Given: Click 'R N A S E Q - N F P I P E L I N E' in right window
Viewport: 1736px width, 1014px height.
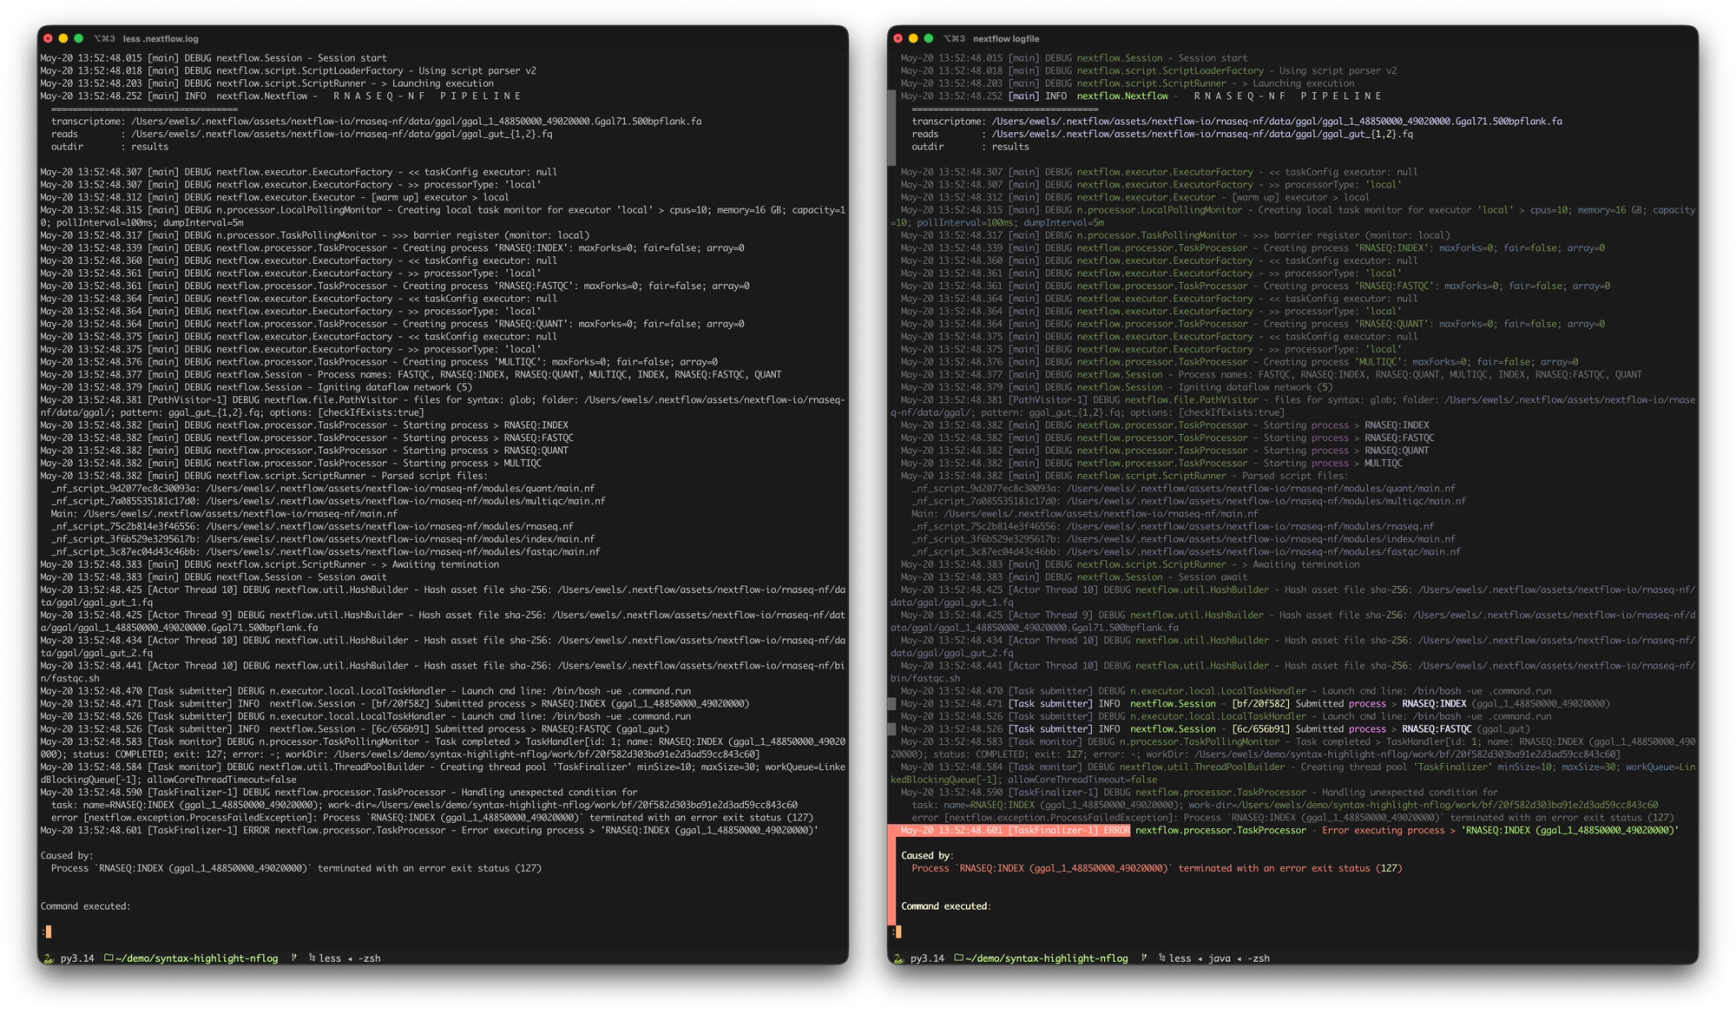Looking at the screenshot, I should point(1288,96).
